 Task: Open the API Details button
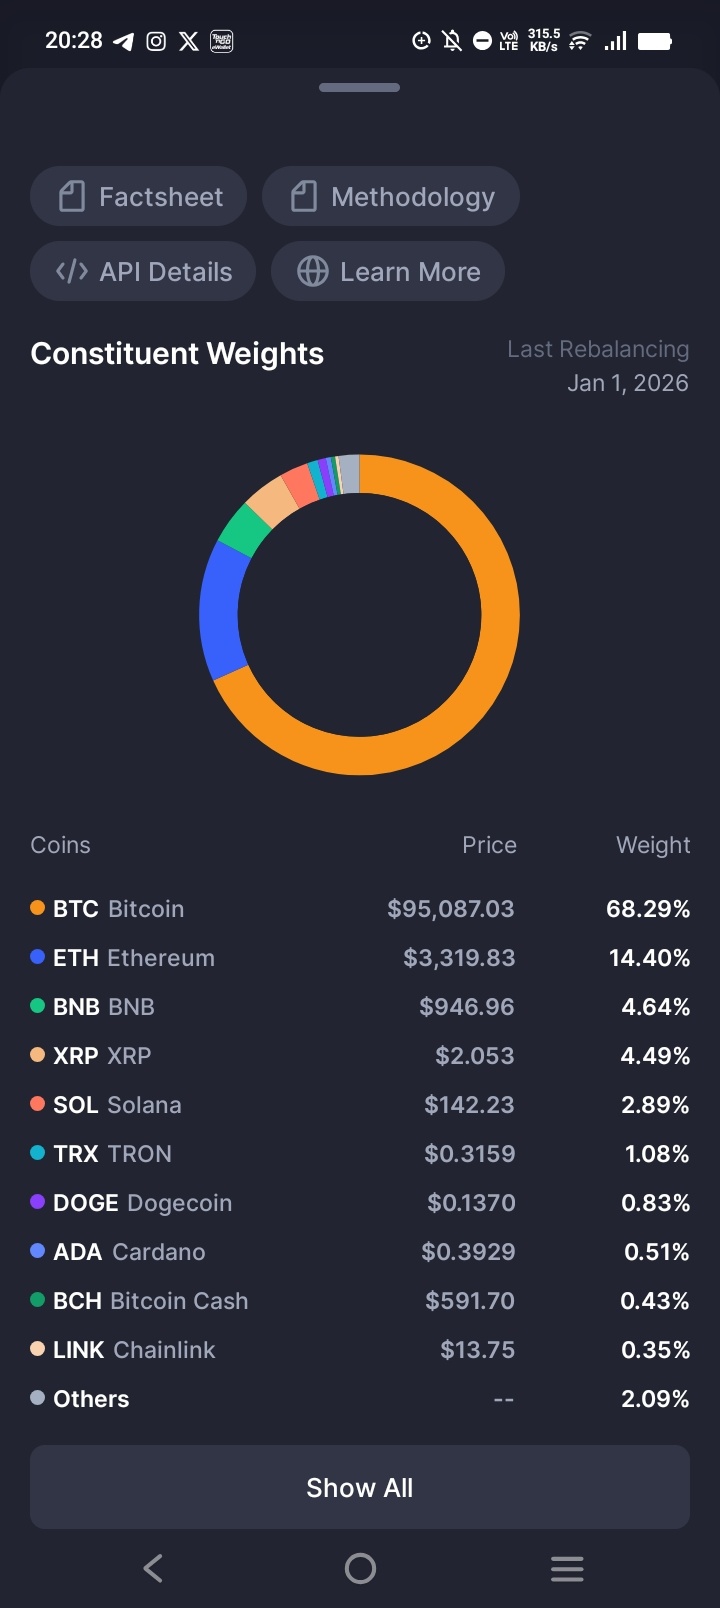coord(143,271)
